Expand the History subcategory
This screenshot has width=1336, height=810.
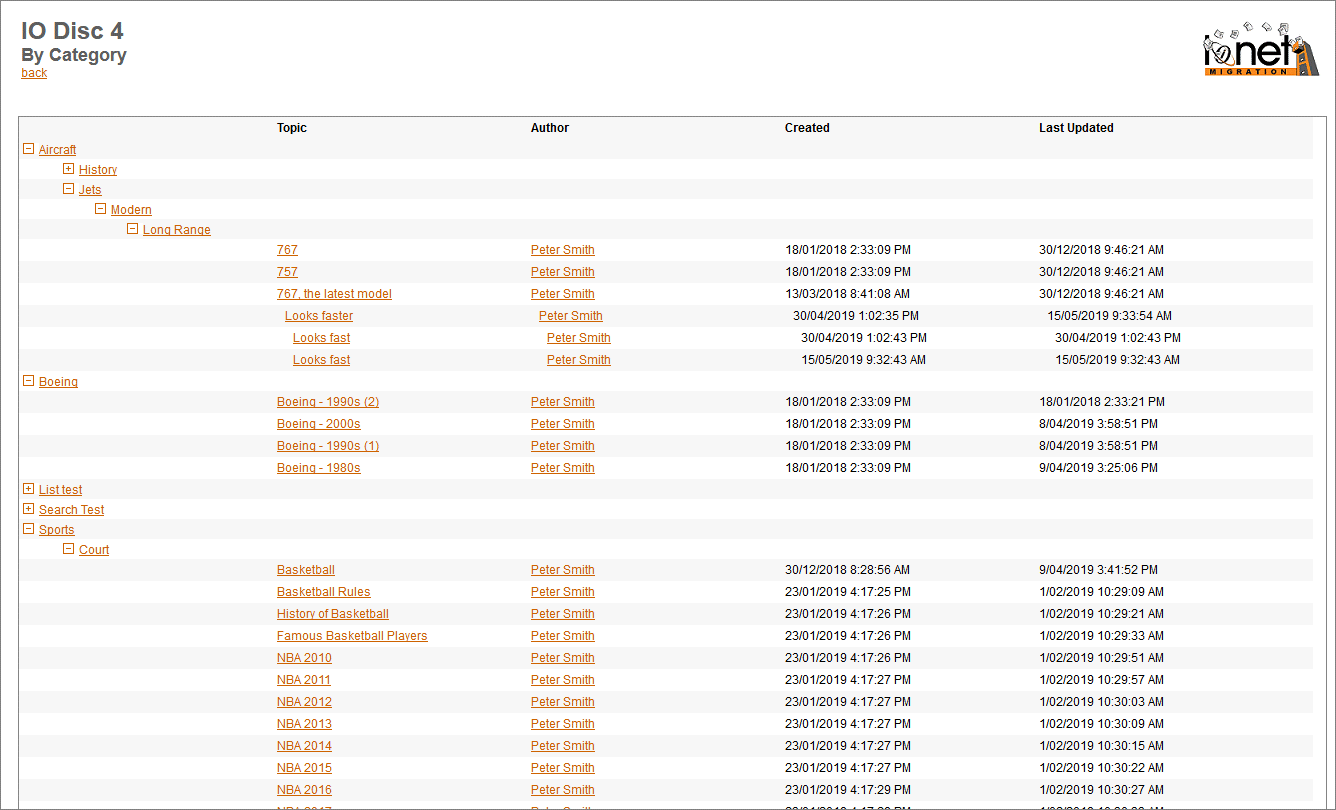coord(68,169)
